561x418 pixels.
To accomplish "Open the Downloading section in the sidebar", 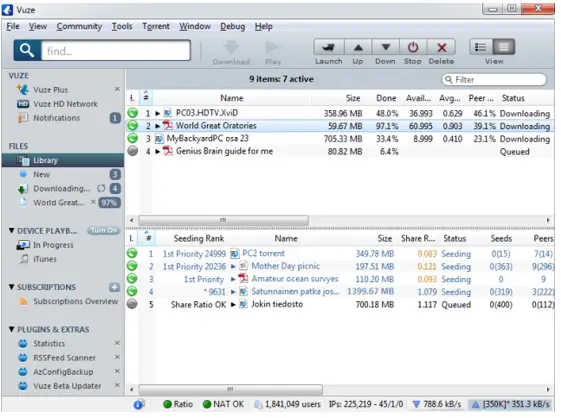I will pyautogui.click(x=61, y=189).
